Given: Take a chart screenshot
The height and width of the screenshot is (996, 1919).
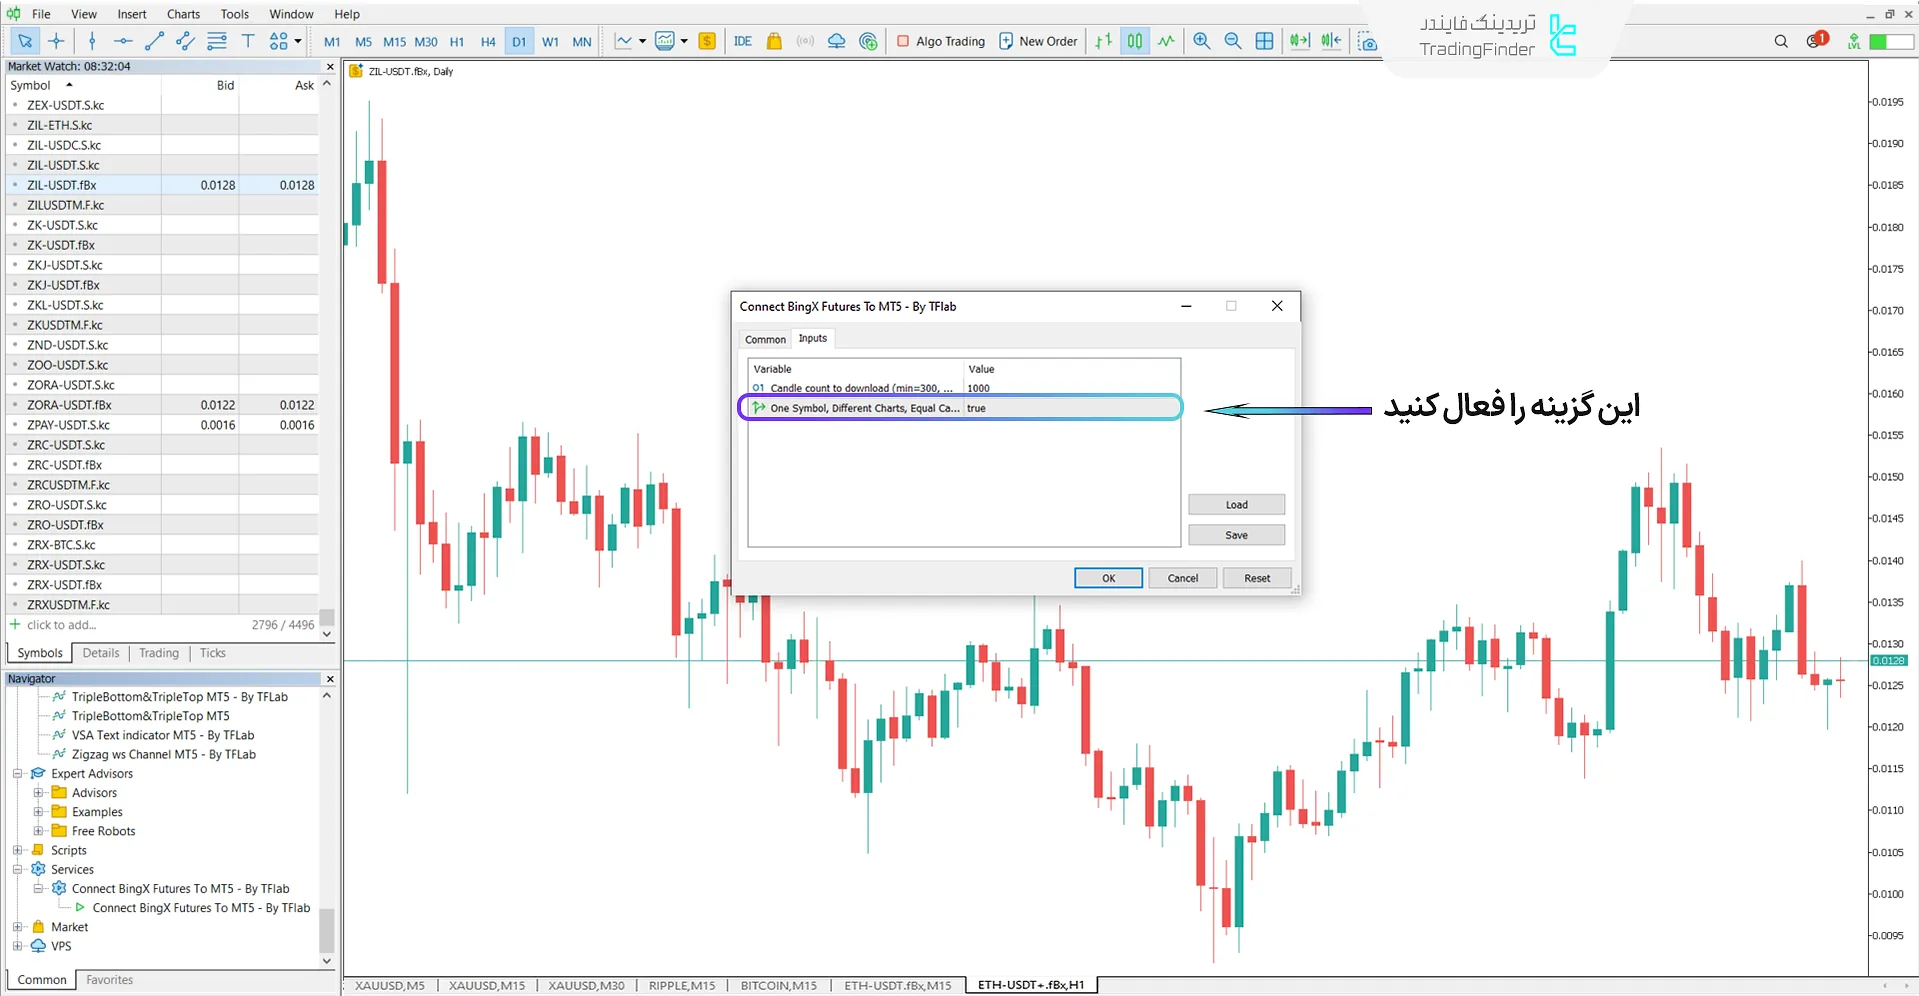Looking at the screenshot, I should [1367, 42].
